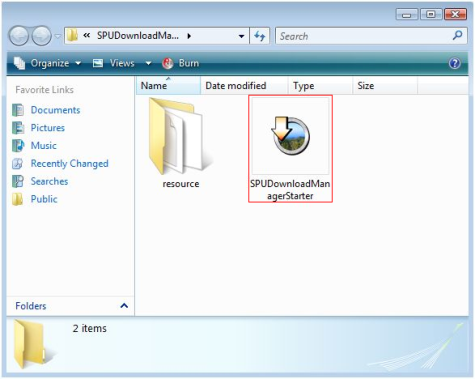Click the Public folder icon in sidebar
This screenshot has height=379, width=475.
[18, 199]
